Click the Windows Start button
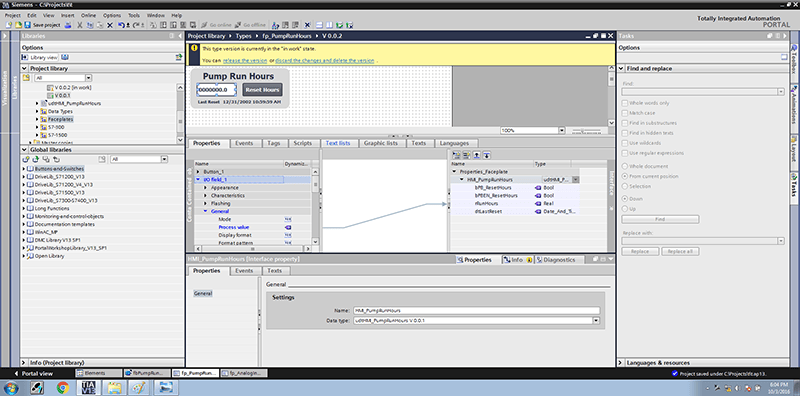800x396 pixels. (11, 387)
